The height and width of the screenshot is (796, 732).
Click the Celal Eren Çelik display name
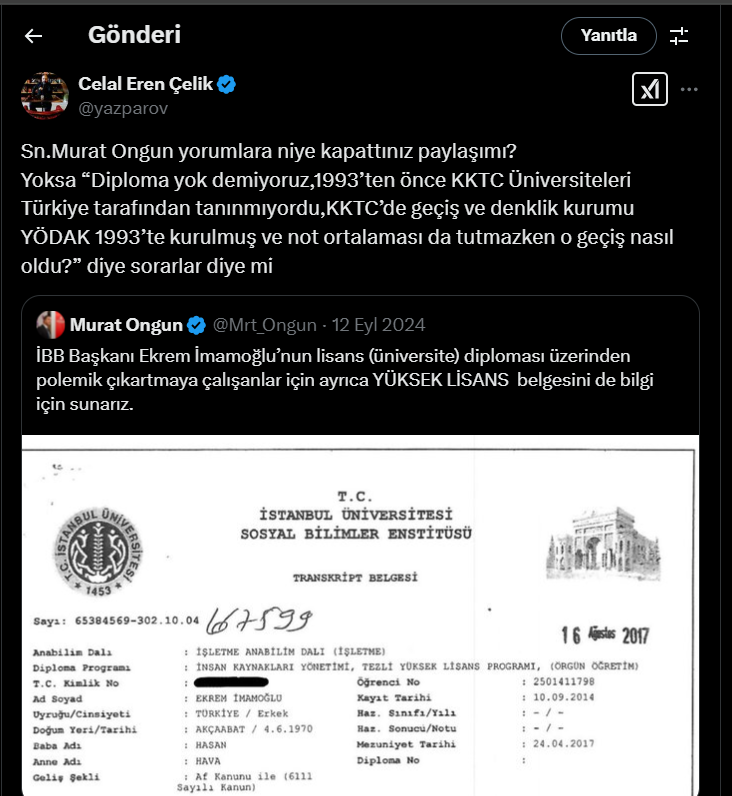(x=146, y=84)
